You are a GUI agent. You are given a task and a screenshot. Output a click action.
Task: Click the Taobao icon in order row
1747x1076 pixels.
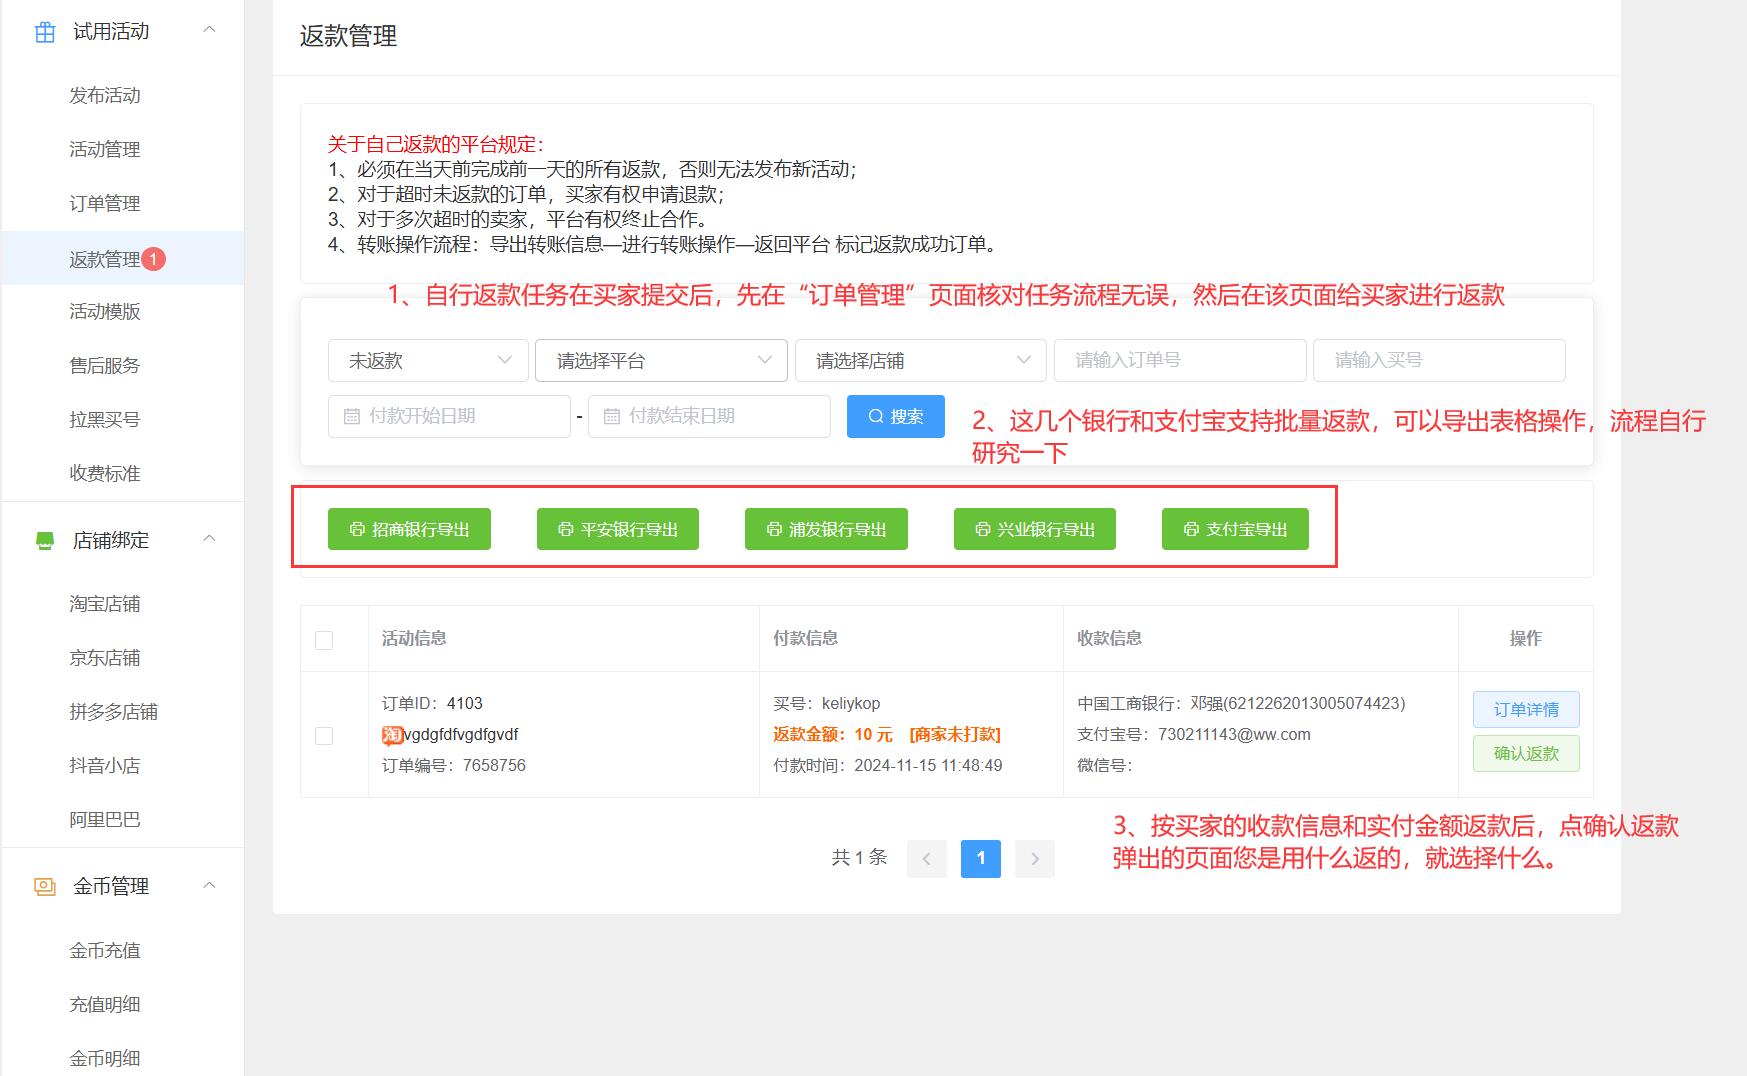tap(392, 736)
